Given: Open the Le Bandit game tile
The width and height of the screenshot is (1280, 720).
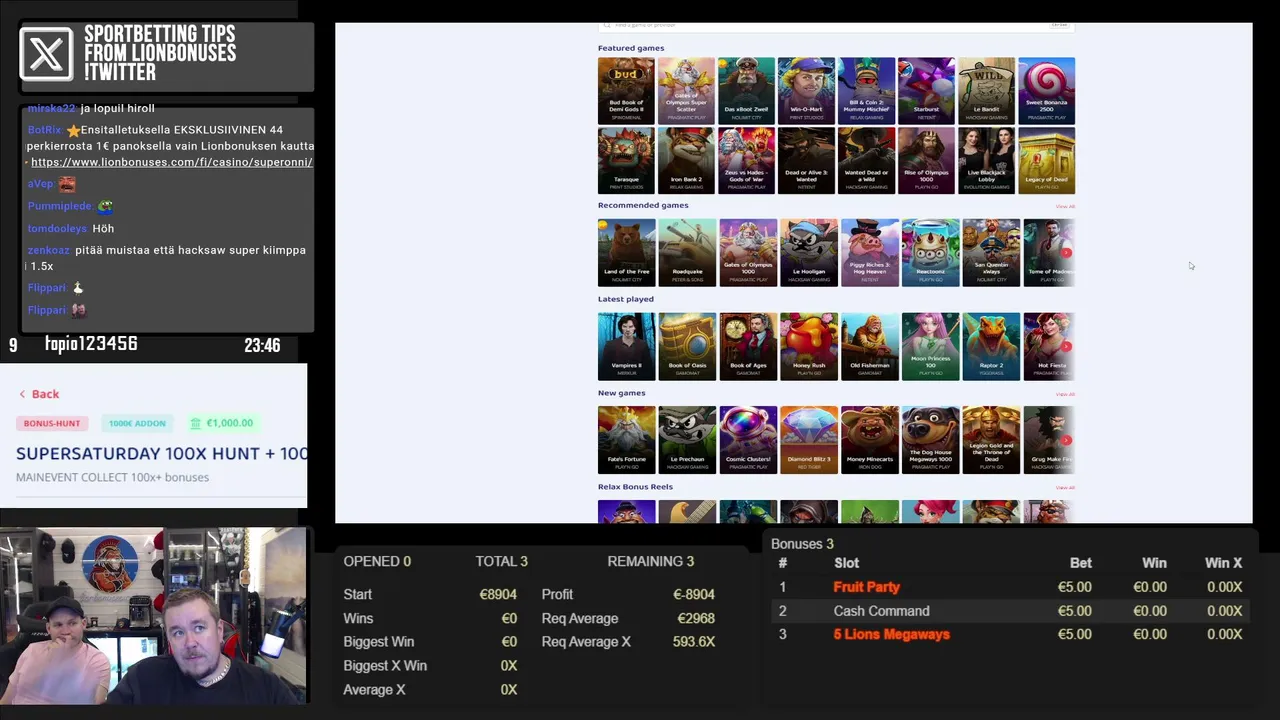Looking at the screenshot, I should pos(986,90).
